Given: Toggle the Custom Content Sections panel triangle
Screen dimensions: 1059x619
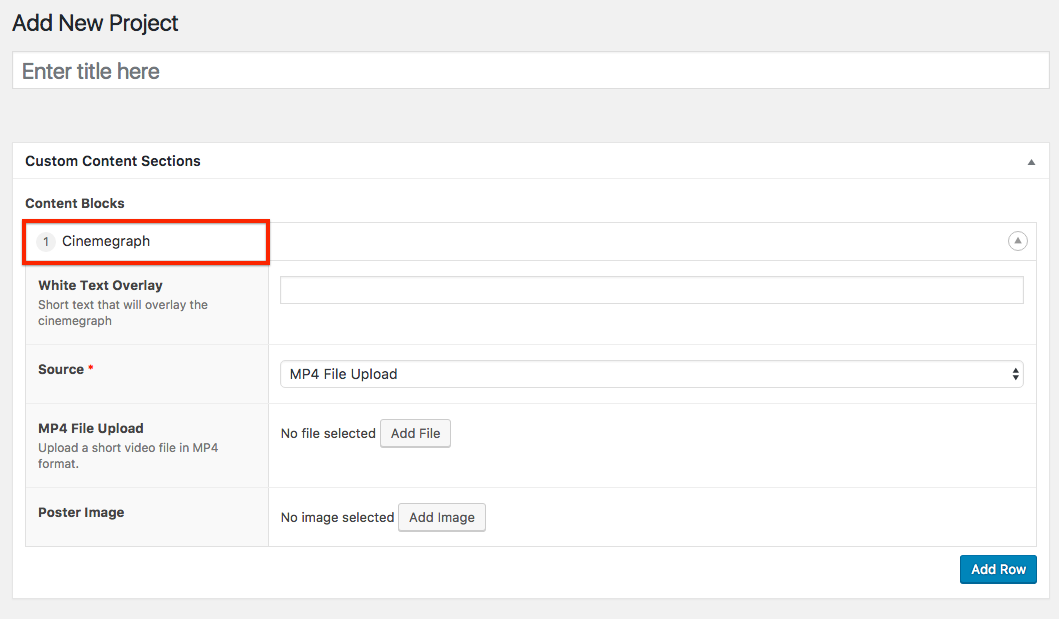Looking at the screenshot, I should 1031,162.
